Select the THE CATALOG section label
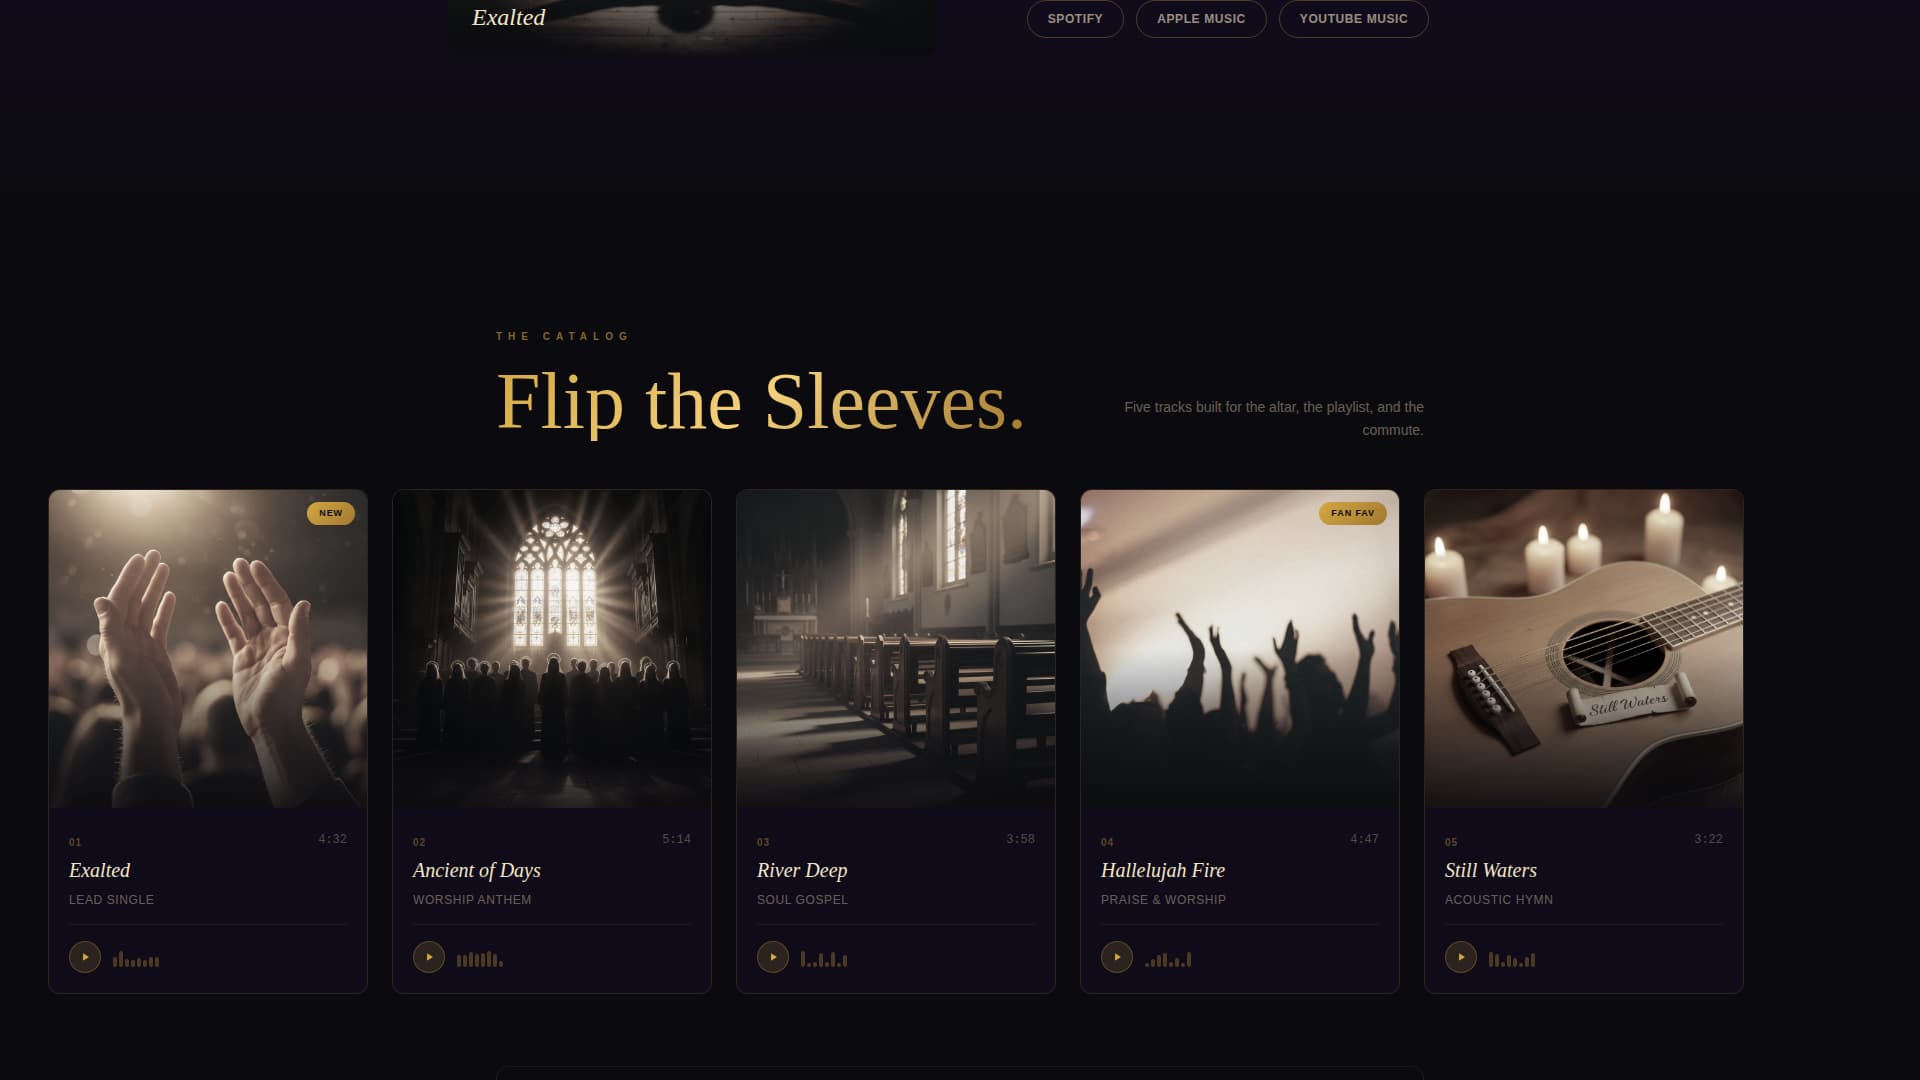Image resolution: width=1920 pixels, height=1080 pixels. click(x=562, y=336)
